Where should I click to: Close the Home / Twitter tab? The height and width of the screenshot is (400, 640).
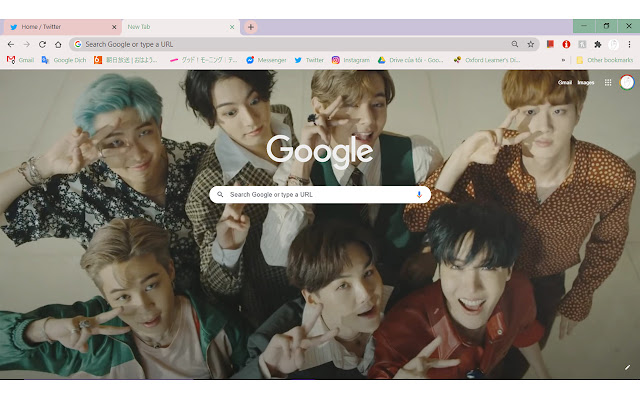click(114, 27)
